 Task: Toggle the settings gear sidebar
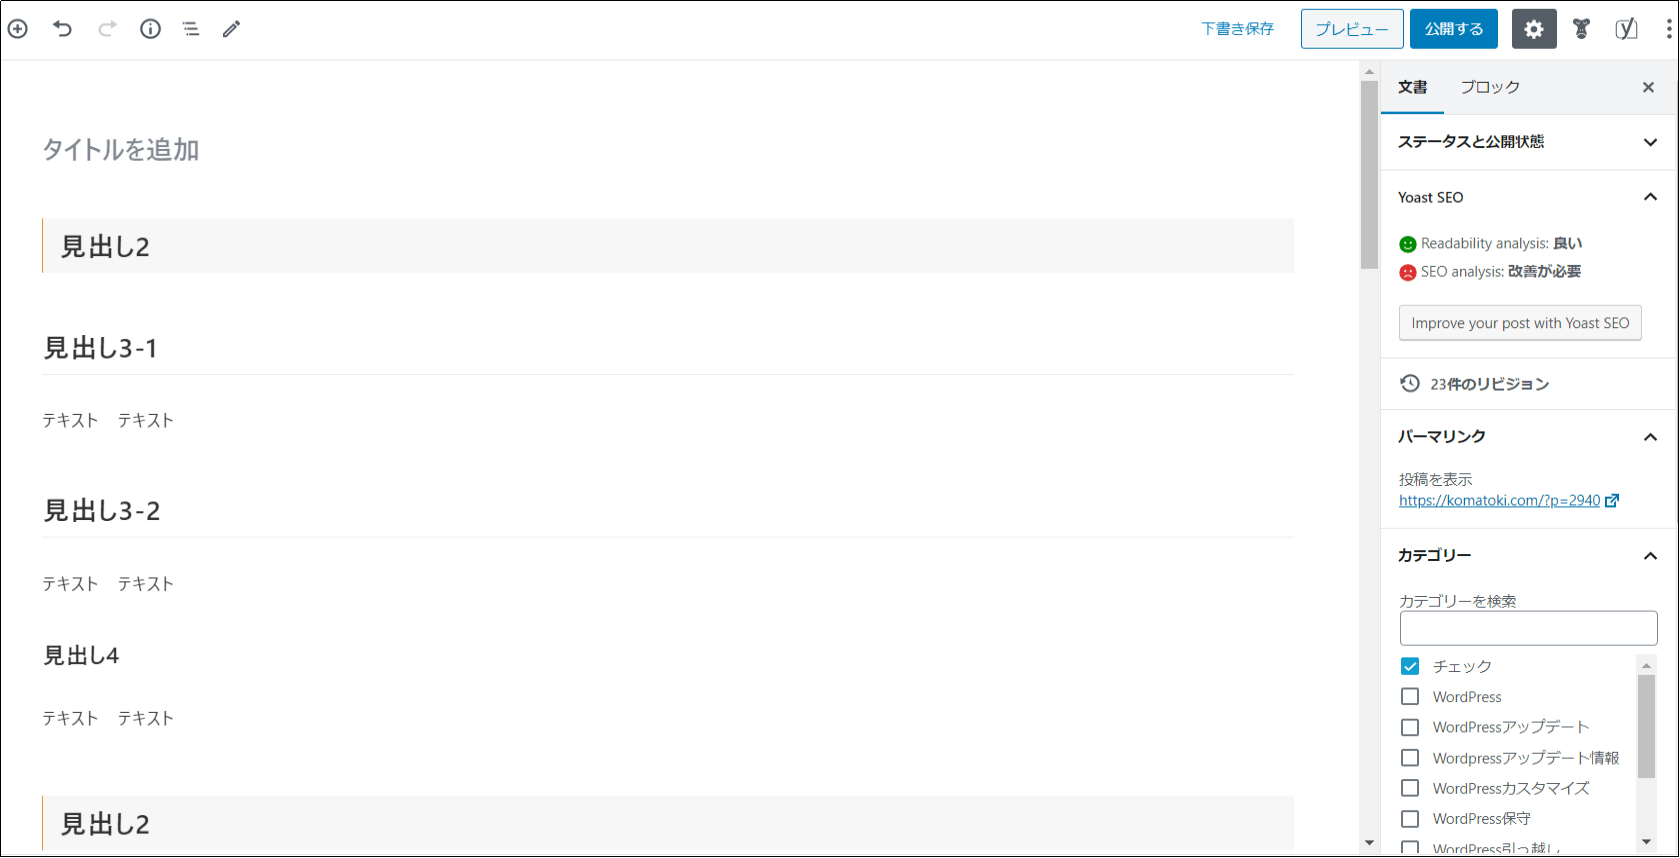pos(1534,29)
